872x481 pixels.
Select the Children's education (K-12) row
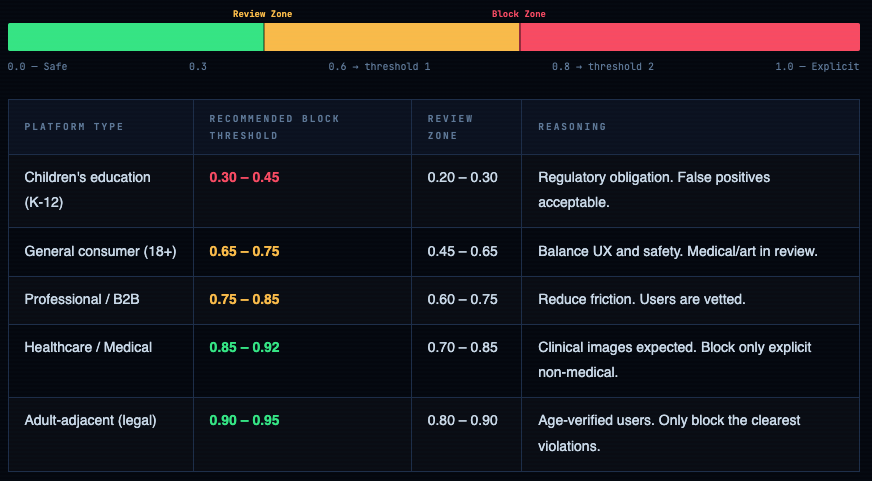click(x=87, y=190)
